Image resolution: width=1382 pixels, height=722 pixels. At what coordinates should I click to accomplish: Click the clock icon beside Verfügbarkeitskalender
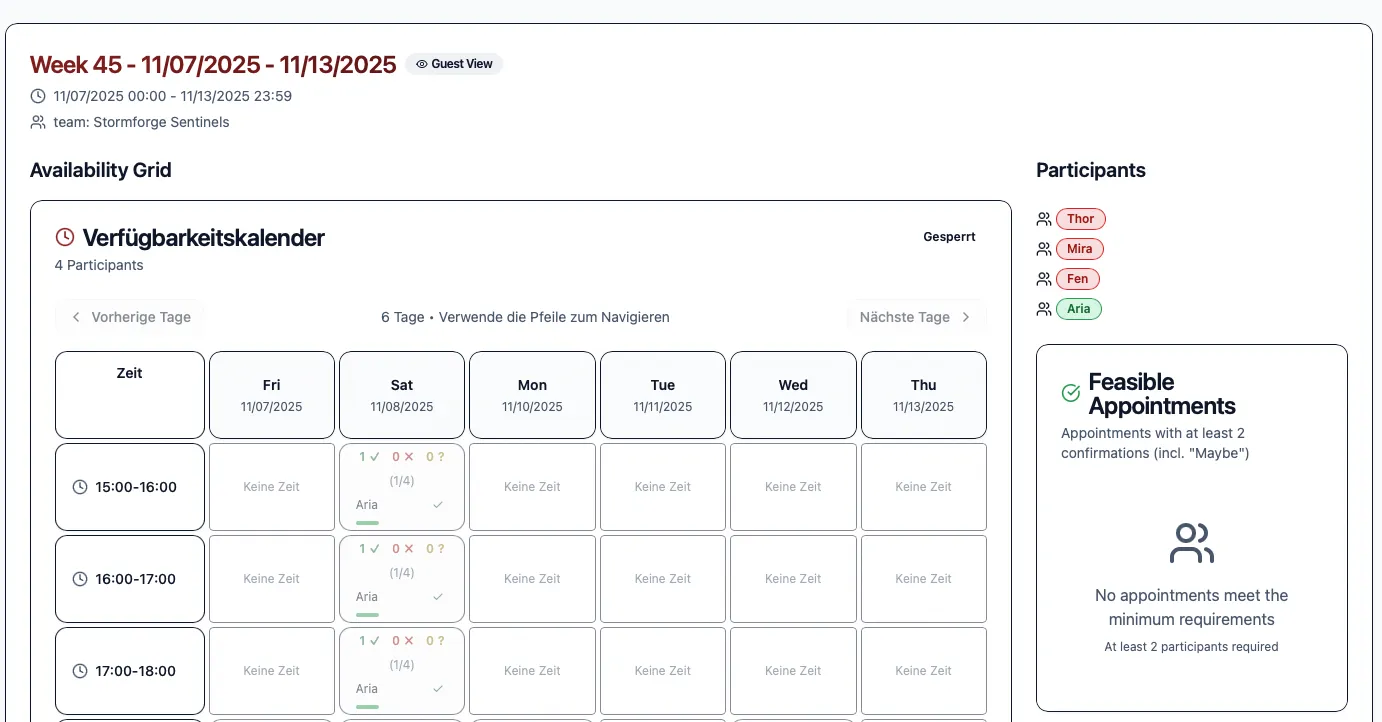coord(65,238)
